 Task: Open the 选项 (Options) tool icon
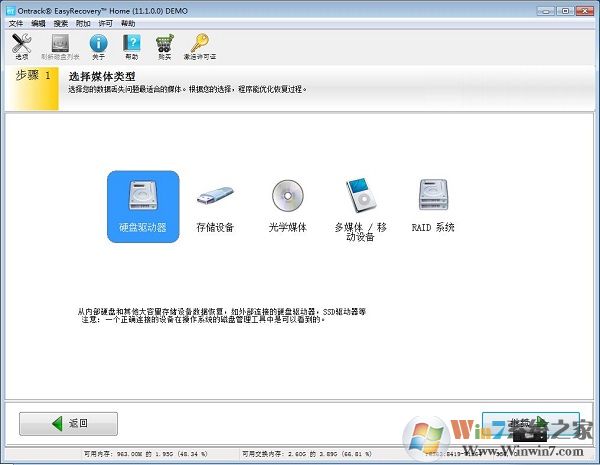(21, 44)
